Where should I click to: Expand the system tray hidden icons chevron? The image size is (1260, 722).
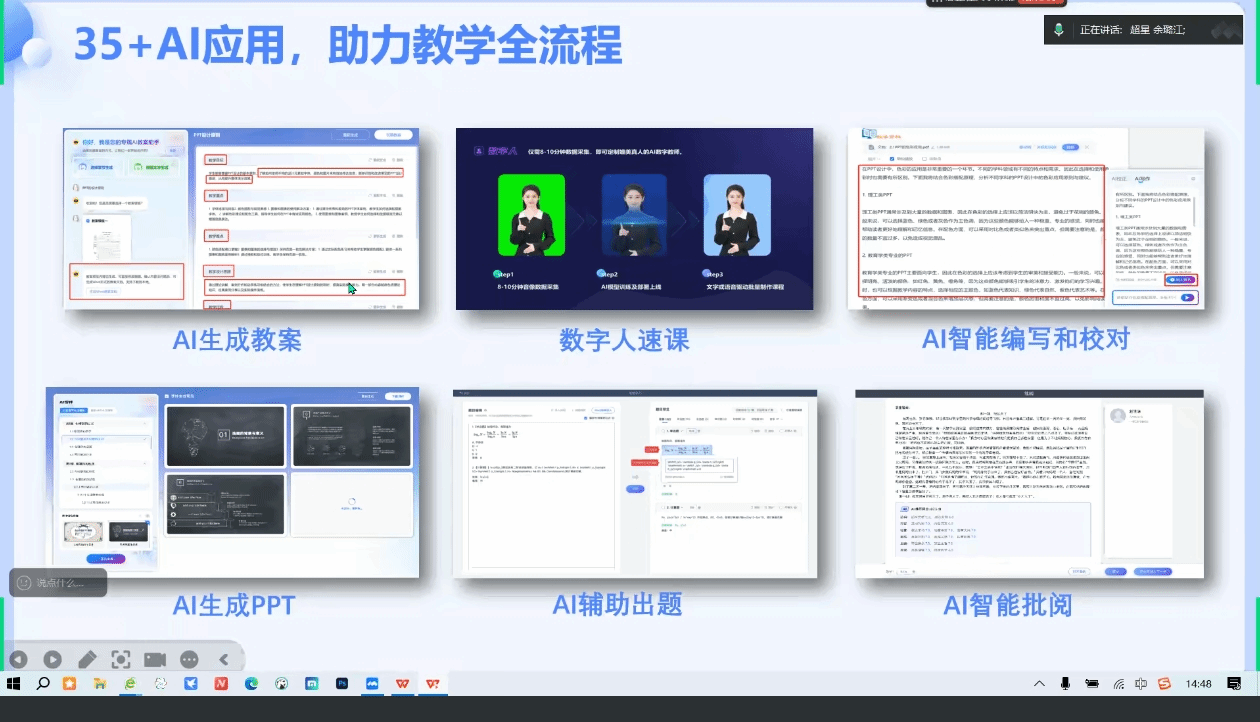coord(1041,684)
